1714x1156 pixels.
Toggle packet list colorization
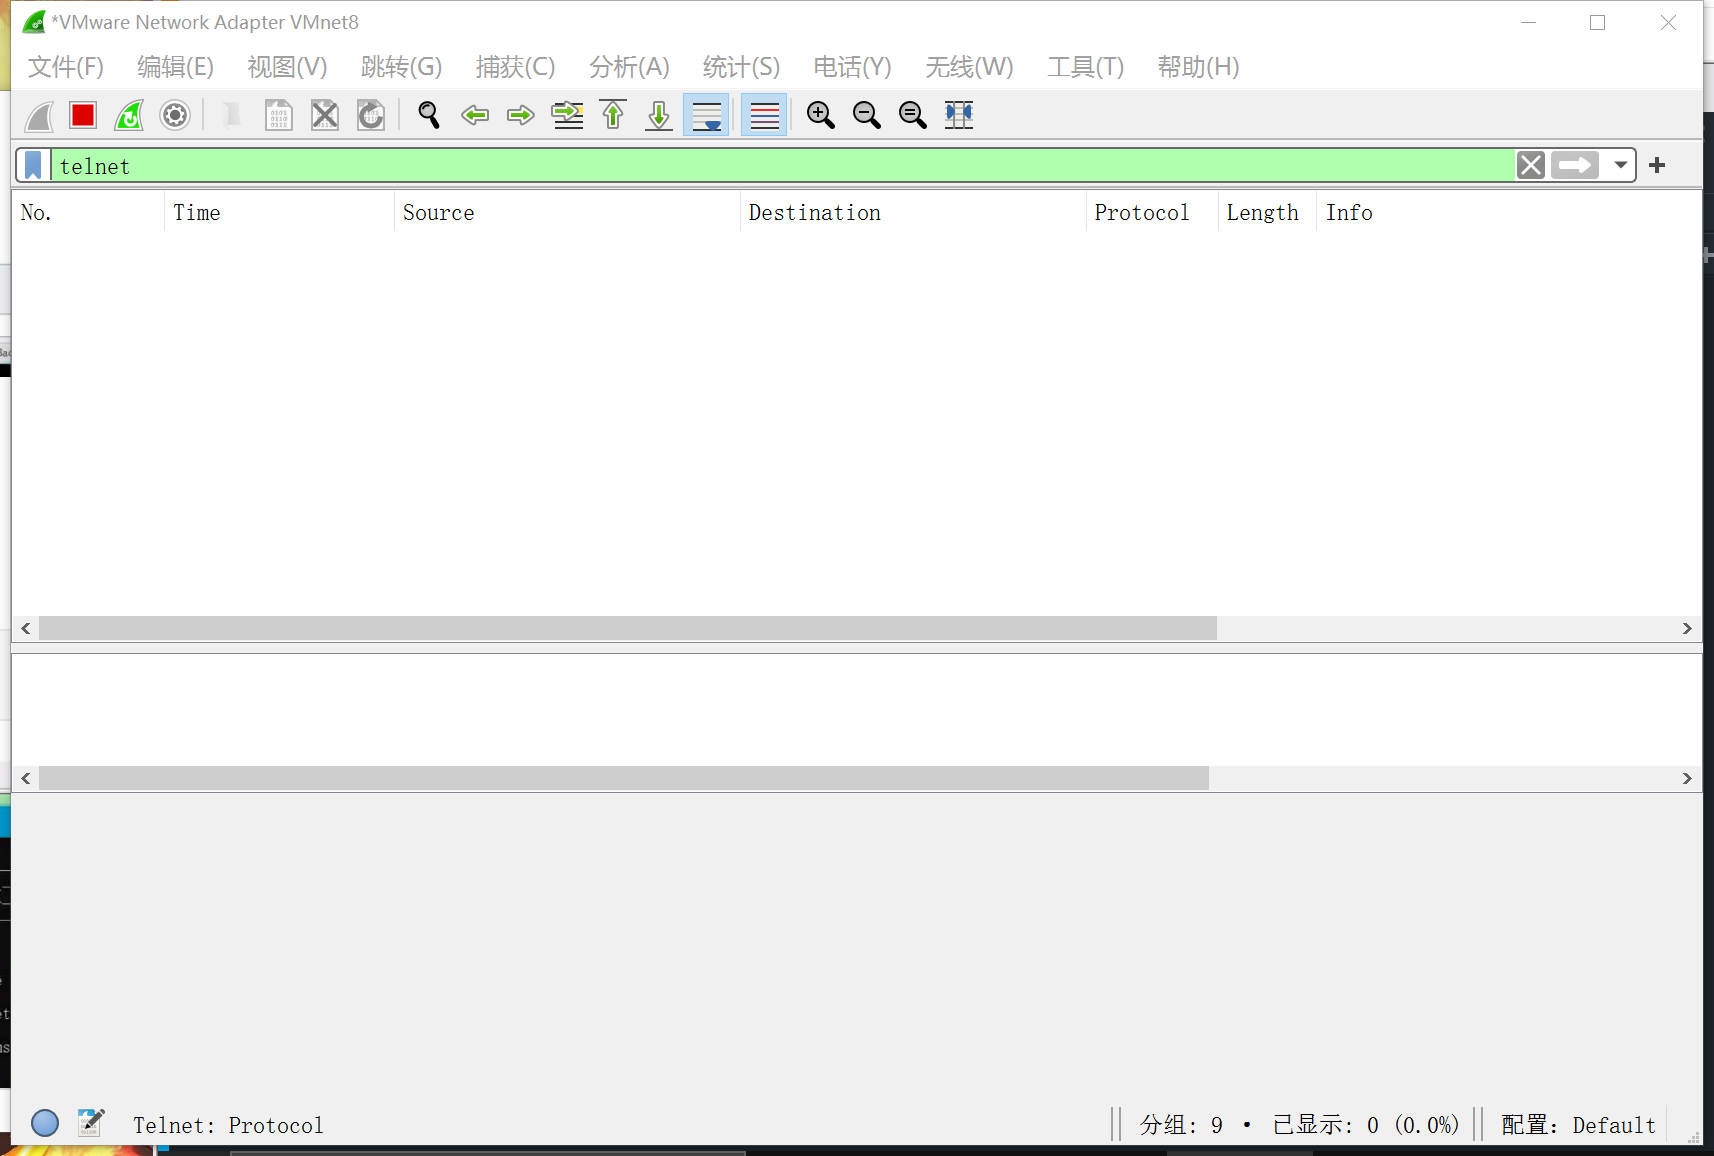(764, 115)
